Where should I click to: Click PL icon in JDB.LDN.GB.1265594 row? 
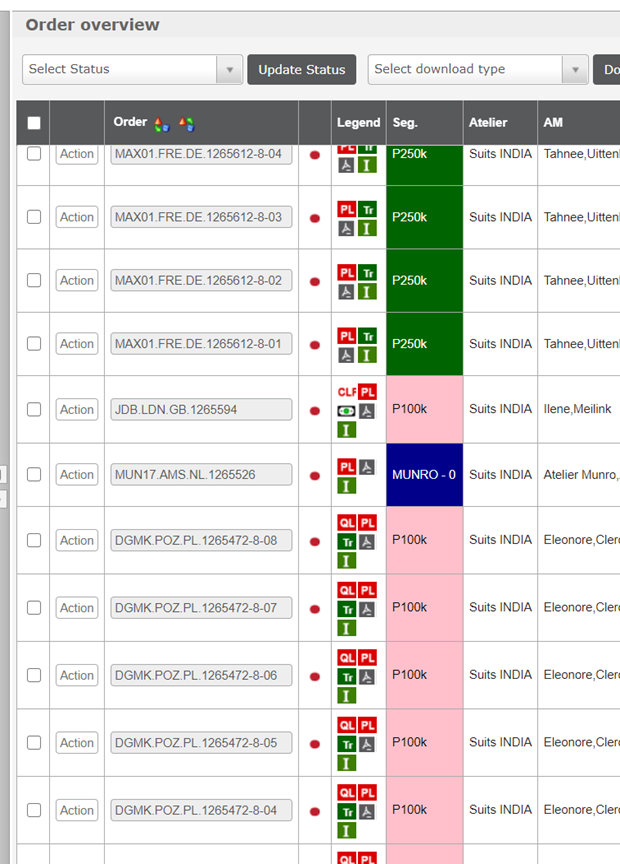pos(368,392)
